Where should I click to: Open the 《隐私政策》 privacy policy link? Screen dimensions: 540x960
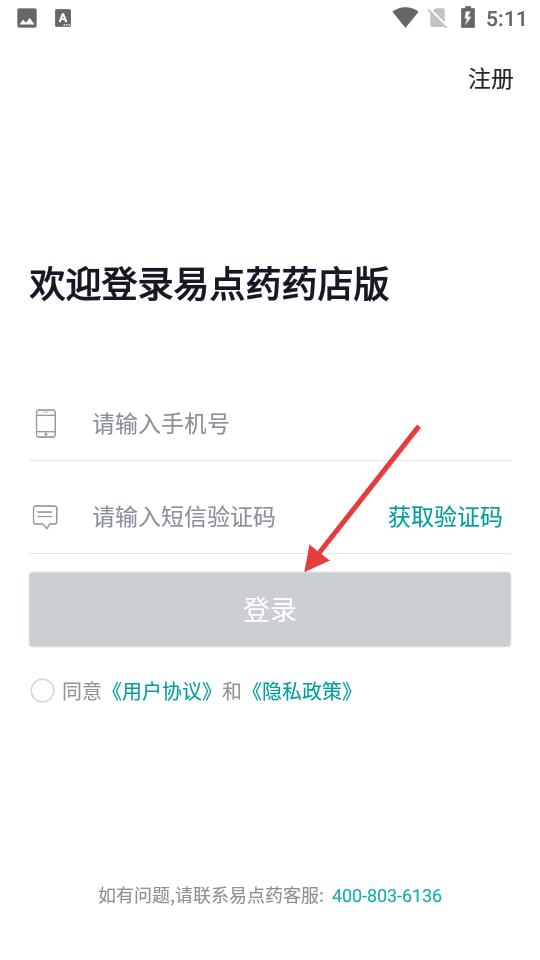(301, 691)
